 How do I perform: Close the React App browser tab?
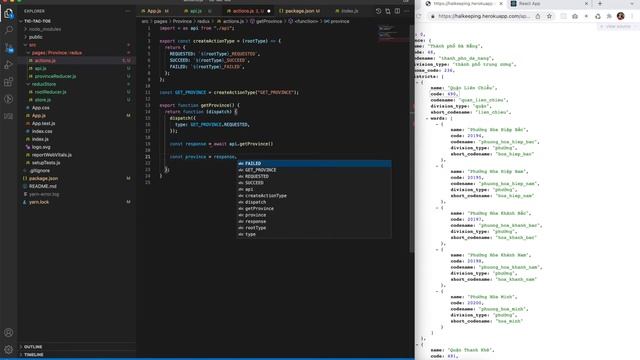[x=587, y=4]
